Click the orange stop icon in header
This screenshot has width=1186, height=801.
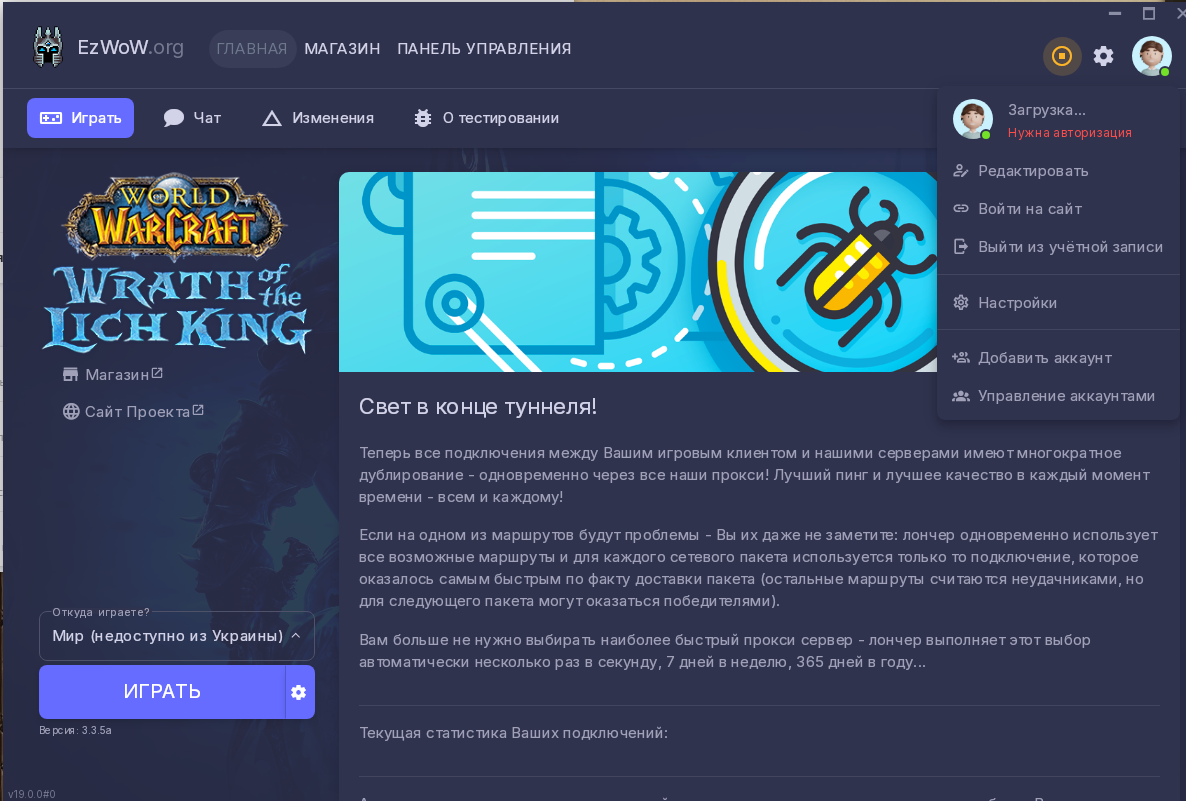click(1062, 56)
